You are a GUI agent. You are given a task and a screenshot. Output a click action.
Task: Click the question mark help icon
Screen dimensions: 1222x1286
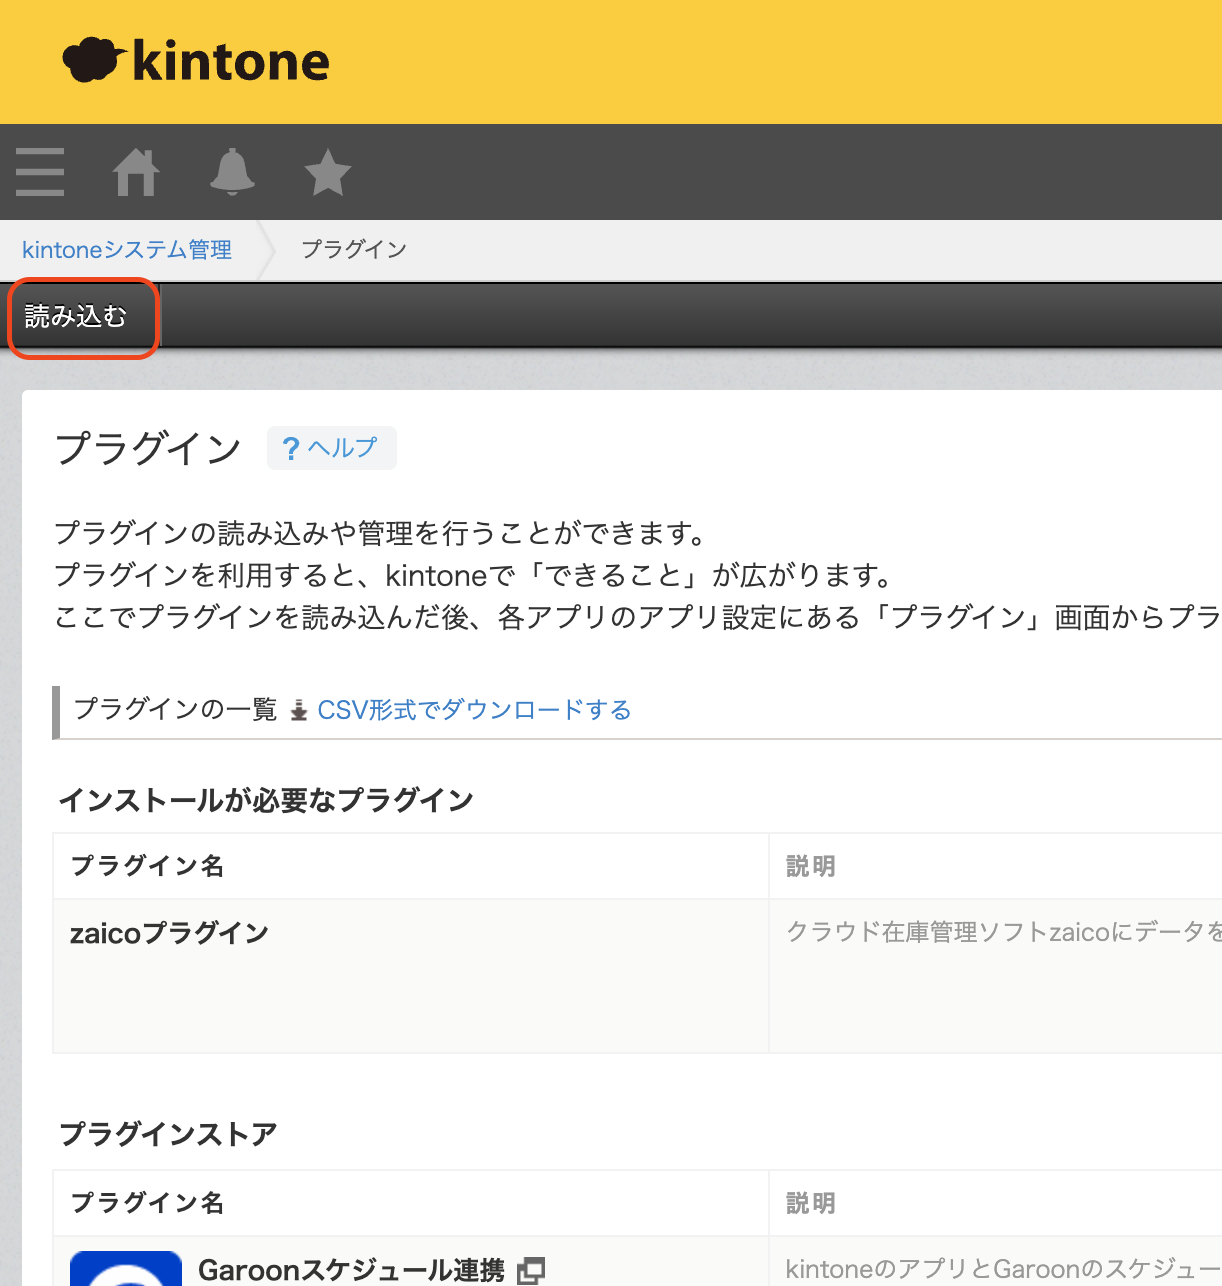click(x=291, y=448)
